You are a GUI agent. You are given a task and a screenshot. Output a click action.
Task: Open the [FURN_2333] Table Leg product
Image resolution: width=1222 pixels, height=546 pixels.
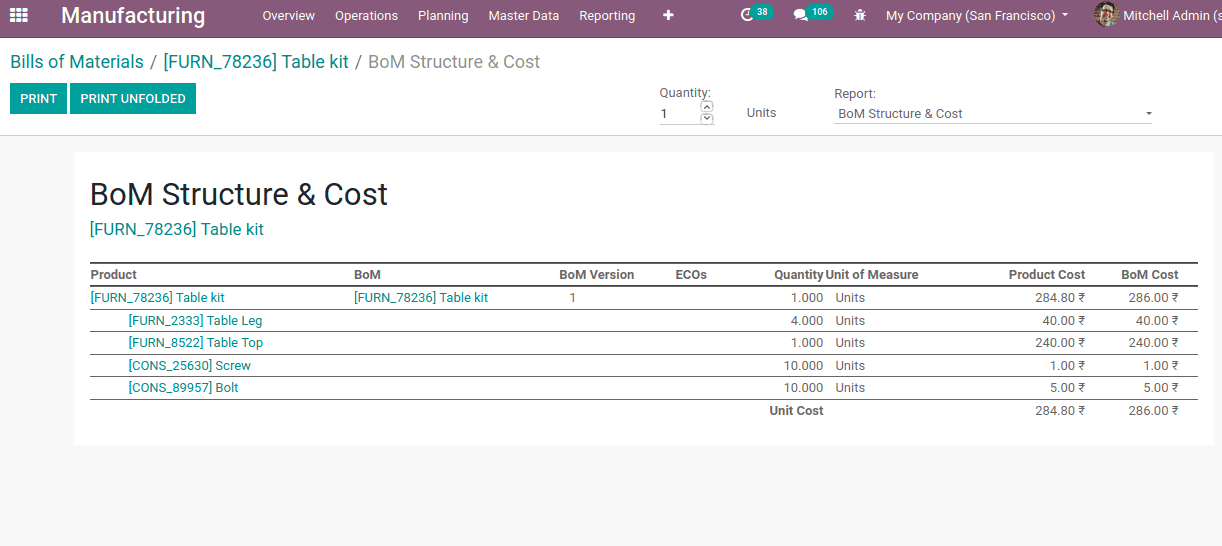tap(196, 321)
